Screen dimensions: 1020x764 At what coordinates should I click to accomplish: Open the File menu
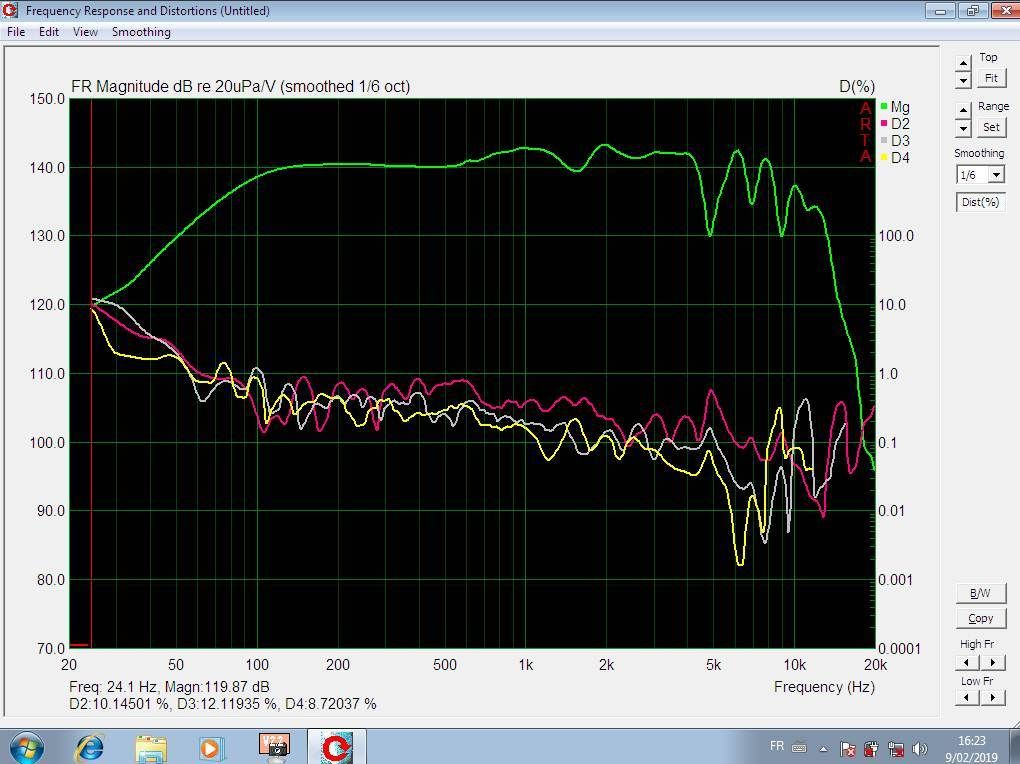point(16,32)
